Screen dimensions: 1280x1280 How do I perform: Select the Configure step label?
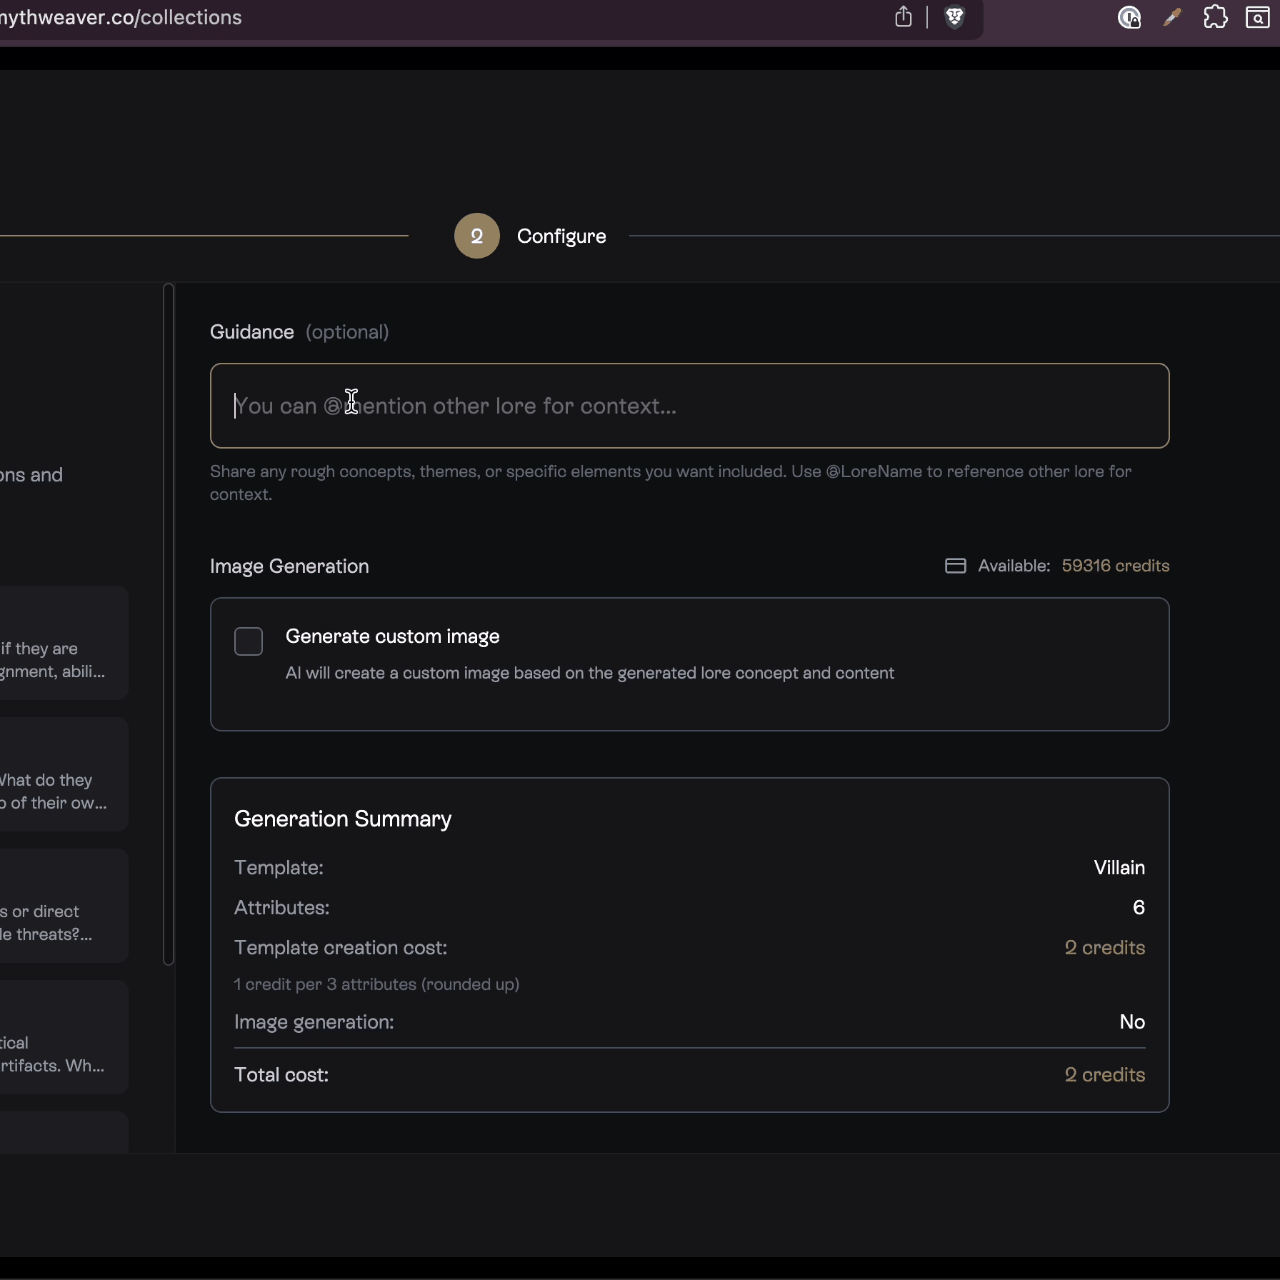[561, 236]
